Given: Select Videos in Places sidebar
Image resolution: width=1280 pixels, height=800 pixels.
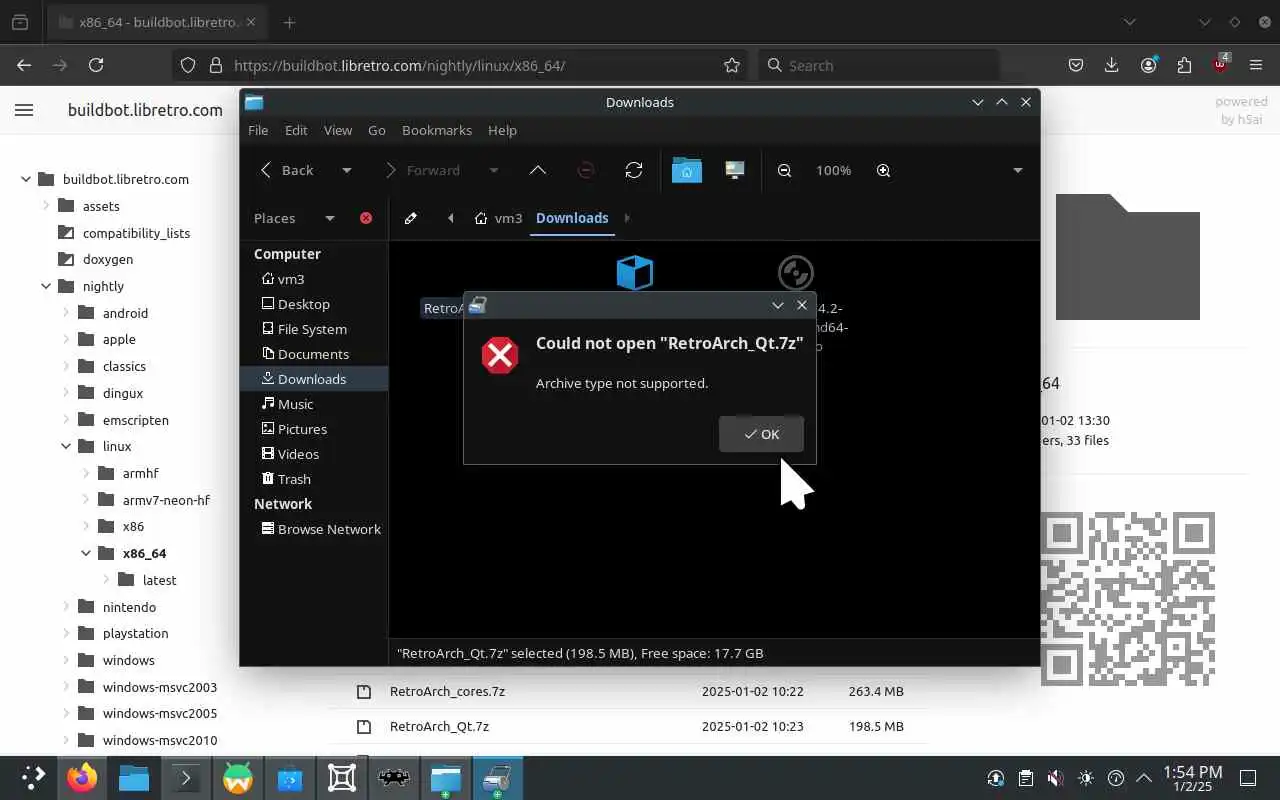Looking at the screenshot, I should tap(313, 454).
